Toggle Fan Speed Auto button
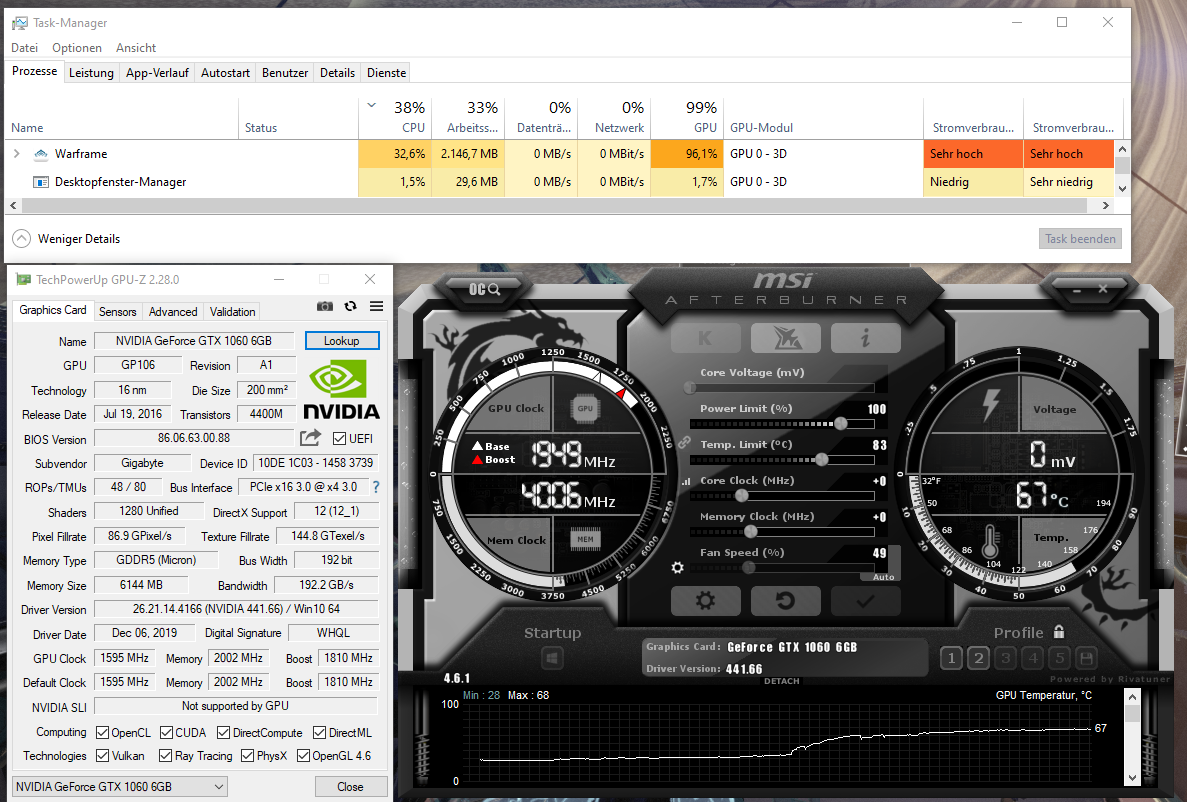The height and width of the screenshot is (802, 1187). [883, 577]
